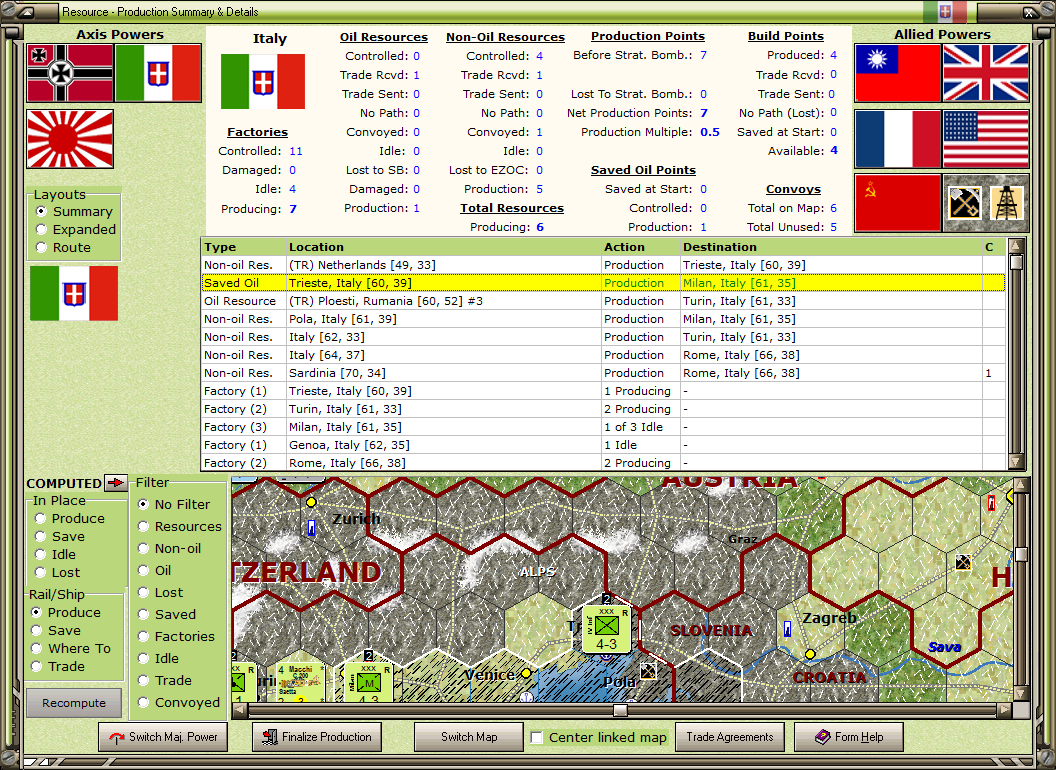Click the resource icon in Hungary on map
1056x770 pixels.
tap(963, 562)
